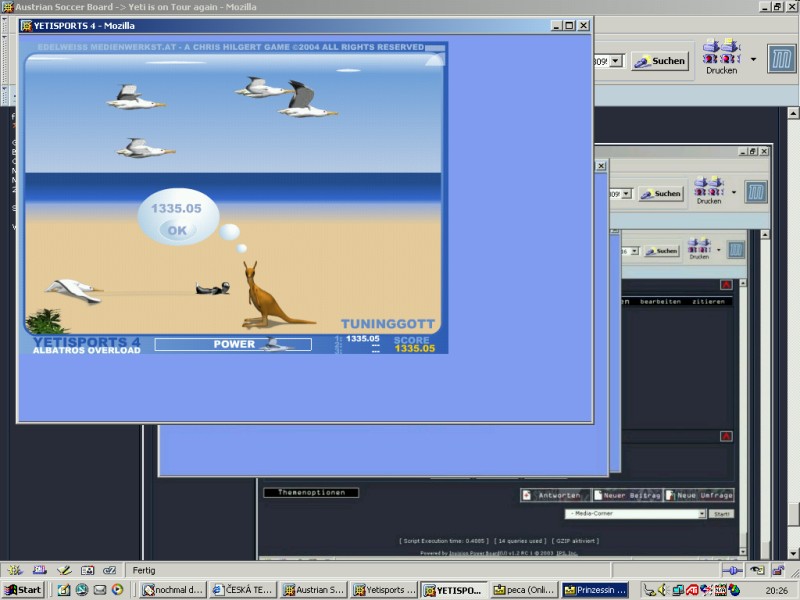The width and height of the screenshot is (800, 600).
Task: Switch to the peca (Online) taskbar item
Action: click(x=523, y=590)
